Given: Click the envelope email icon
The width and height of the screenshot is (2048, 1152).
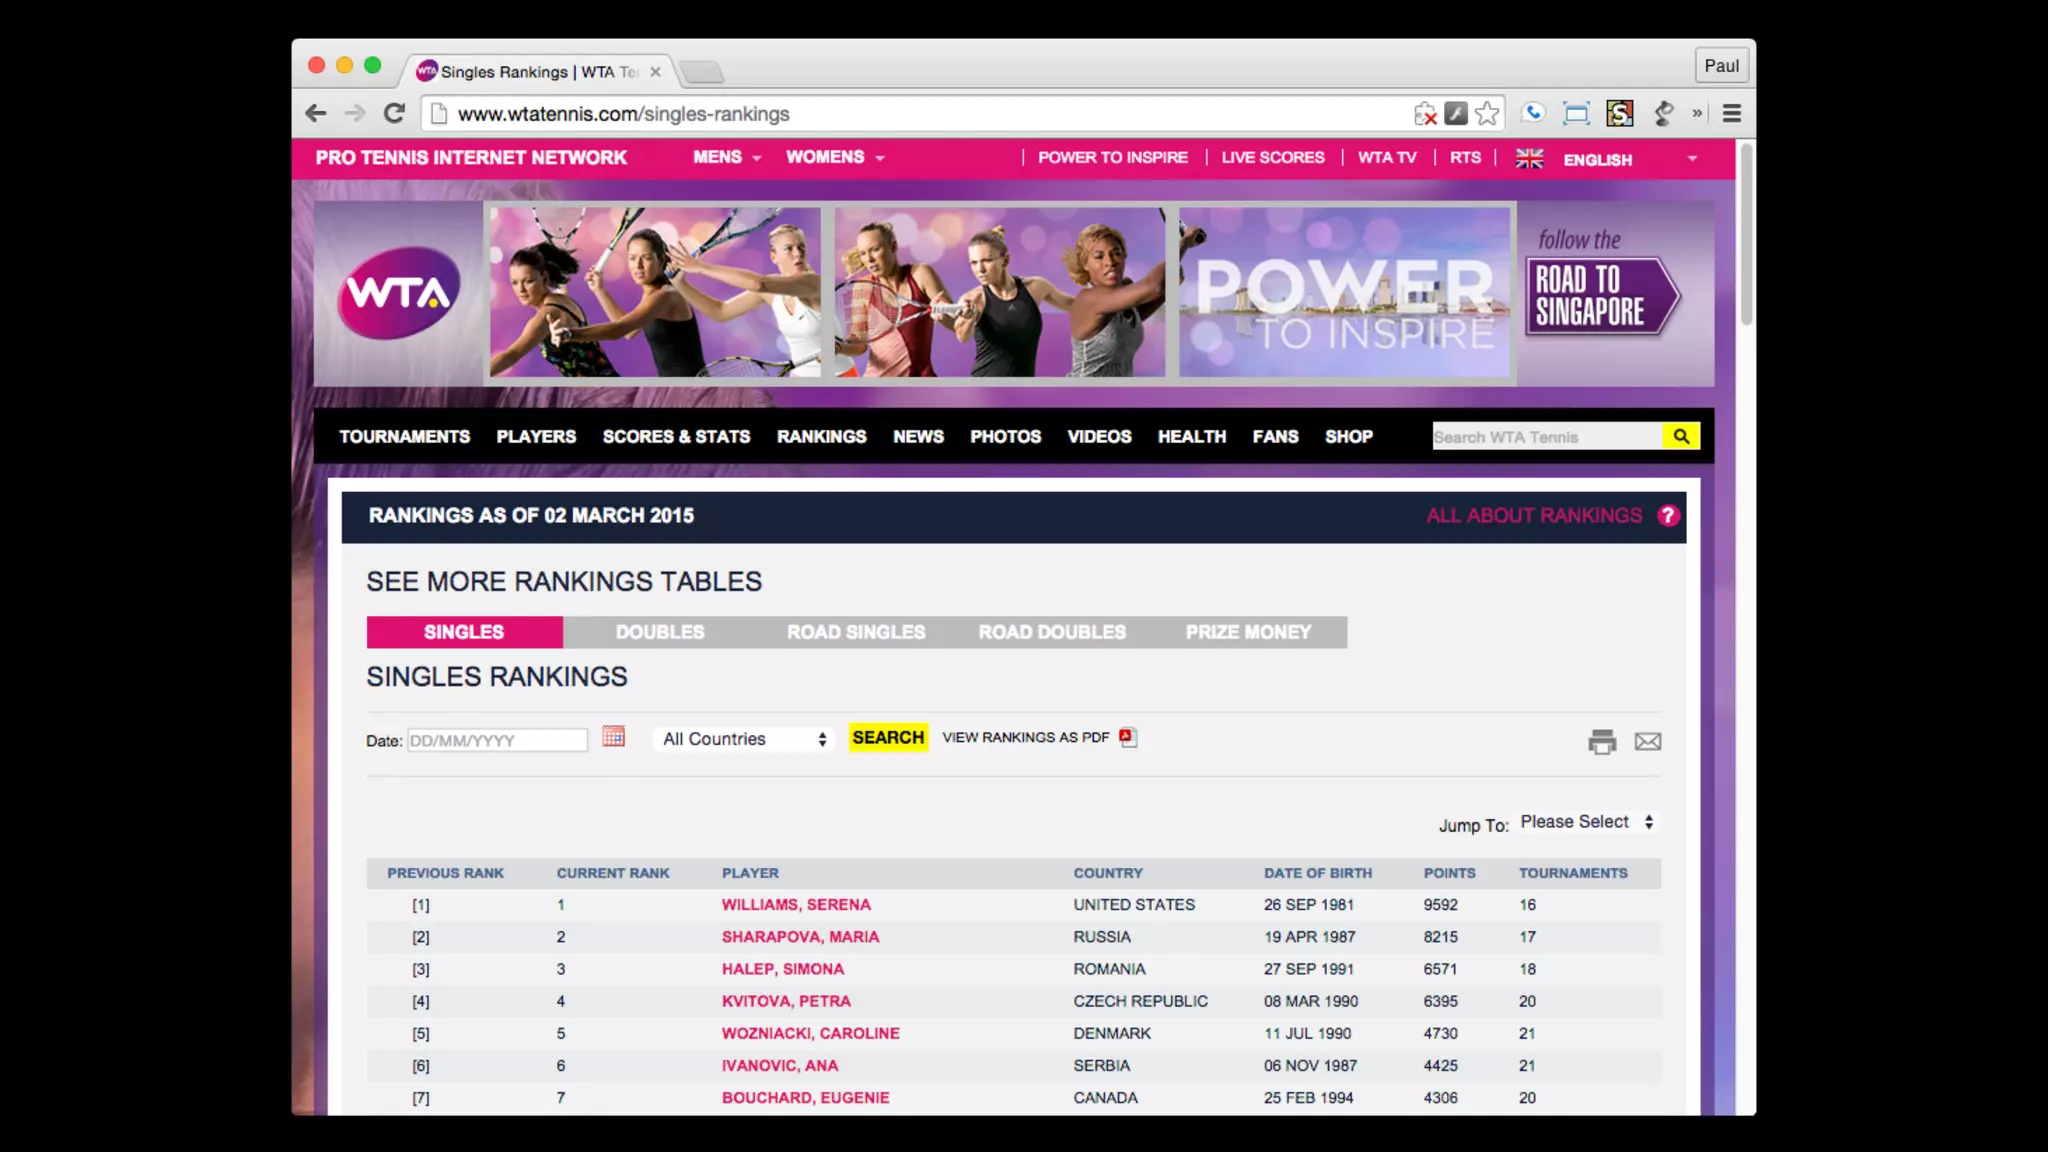Looking at the screenshot, I should point(1647,741).
